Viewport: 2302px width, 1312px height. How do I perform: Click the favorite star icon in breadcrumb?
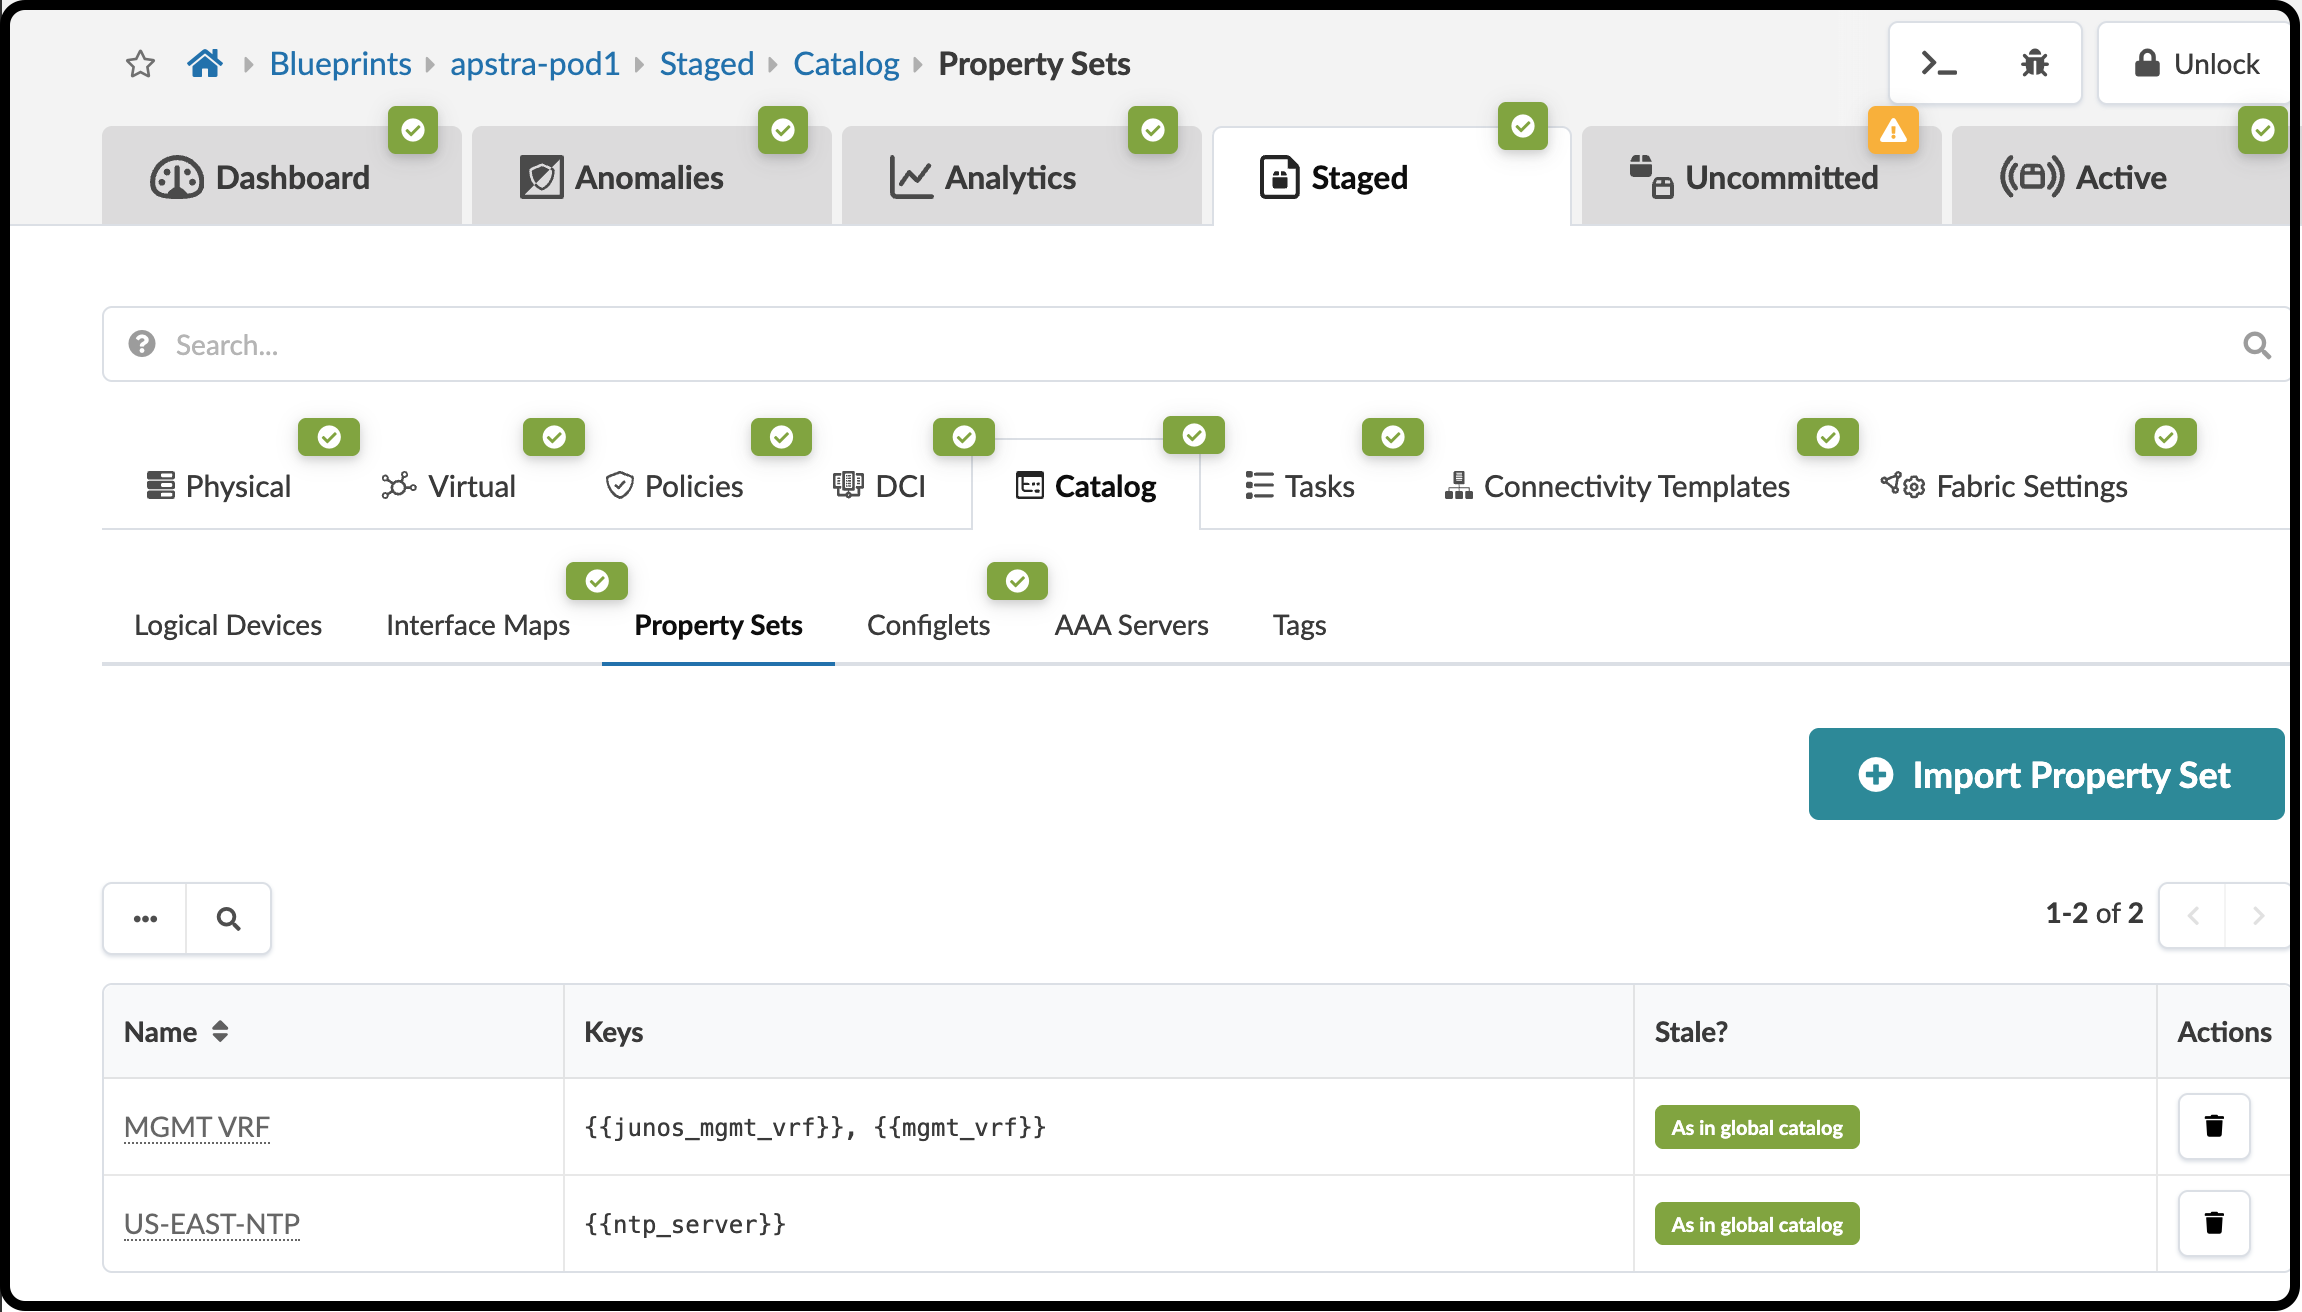coord(140,64)
